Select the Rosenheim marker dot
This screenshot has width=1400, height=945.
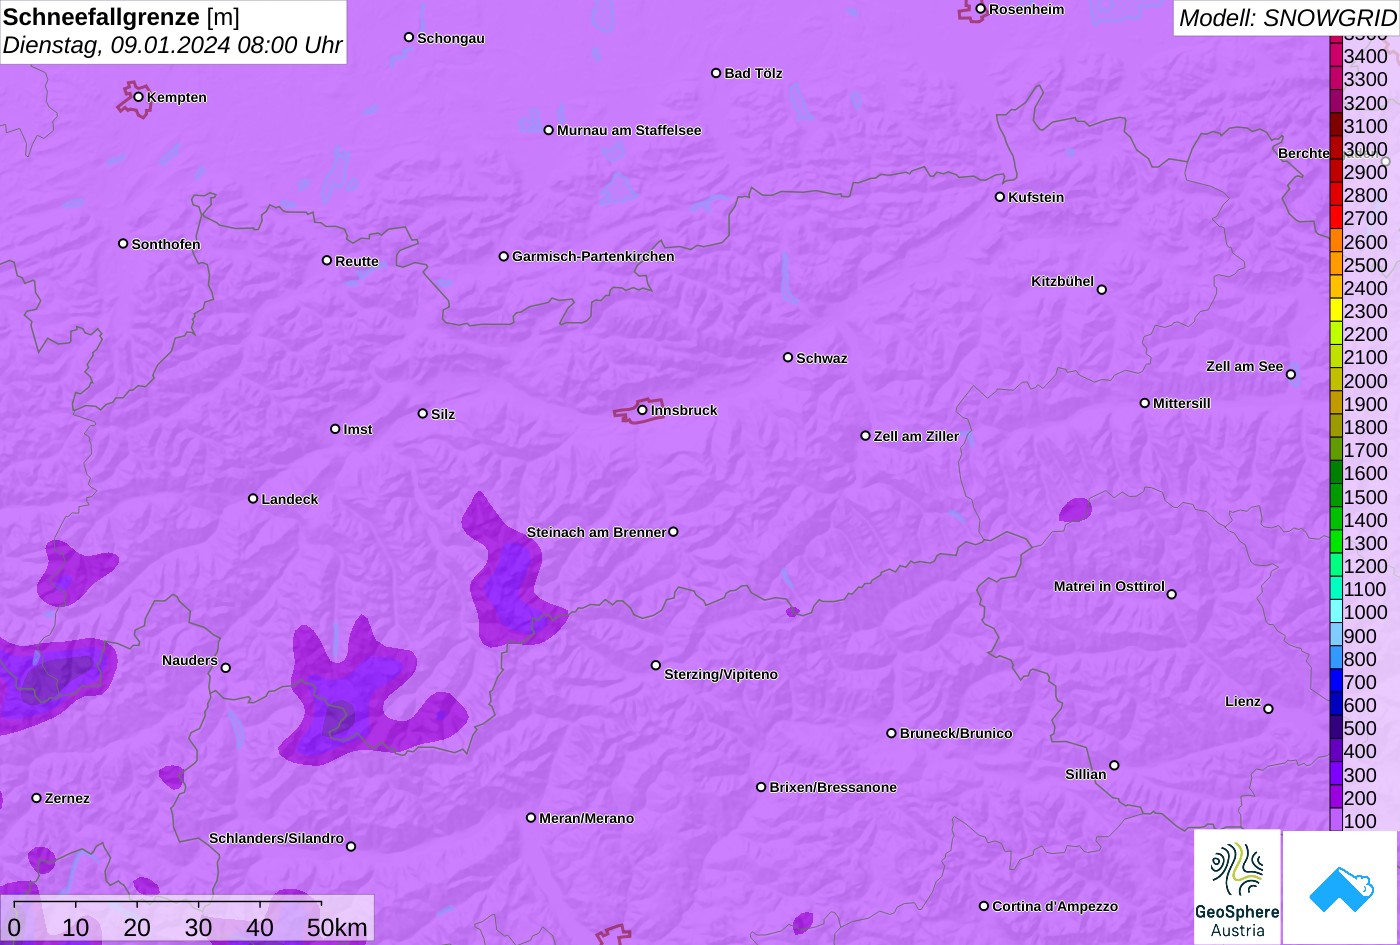(x=981, y=9)
